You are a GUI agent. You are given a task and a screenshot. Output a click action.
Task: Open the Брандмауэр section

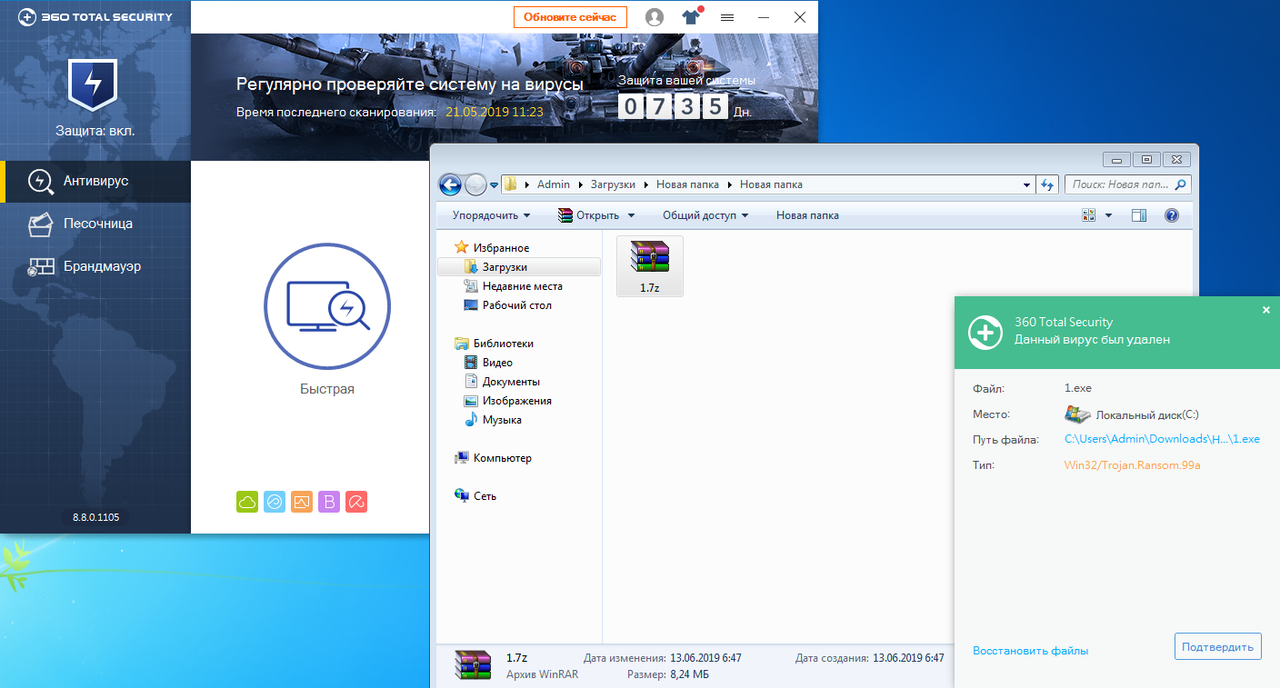pos(95,267)
